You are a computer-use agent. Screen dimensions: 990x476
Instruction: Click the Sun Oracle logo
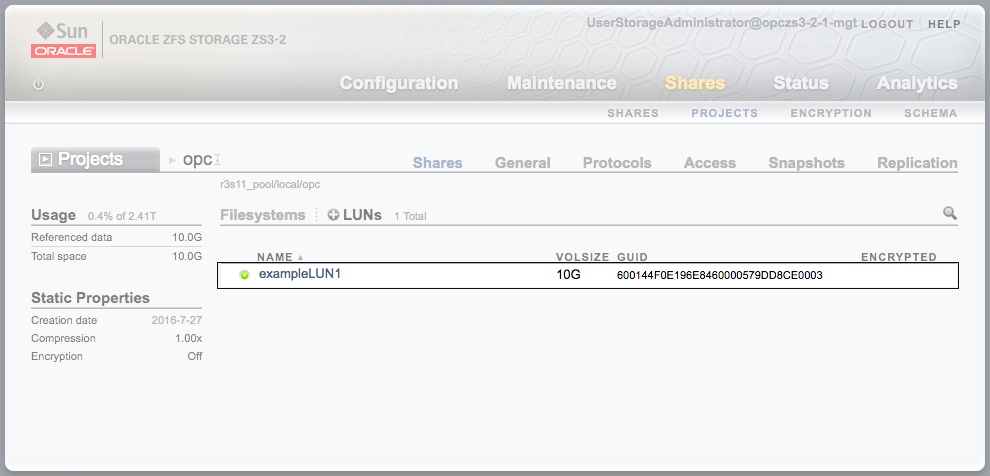[x=63, y=40]
